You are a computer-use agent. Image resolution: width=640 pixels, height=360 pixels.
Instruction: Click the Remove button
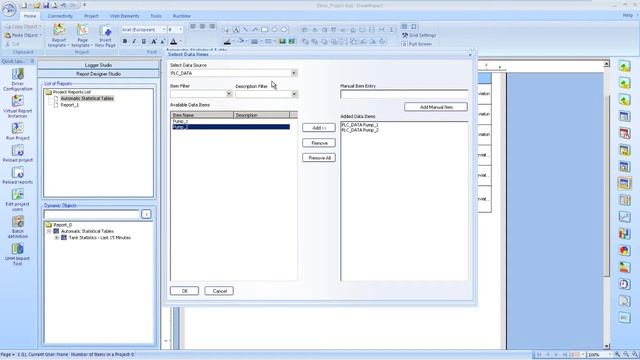point(319,143)
